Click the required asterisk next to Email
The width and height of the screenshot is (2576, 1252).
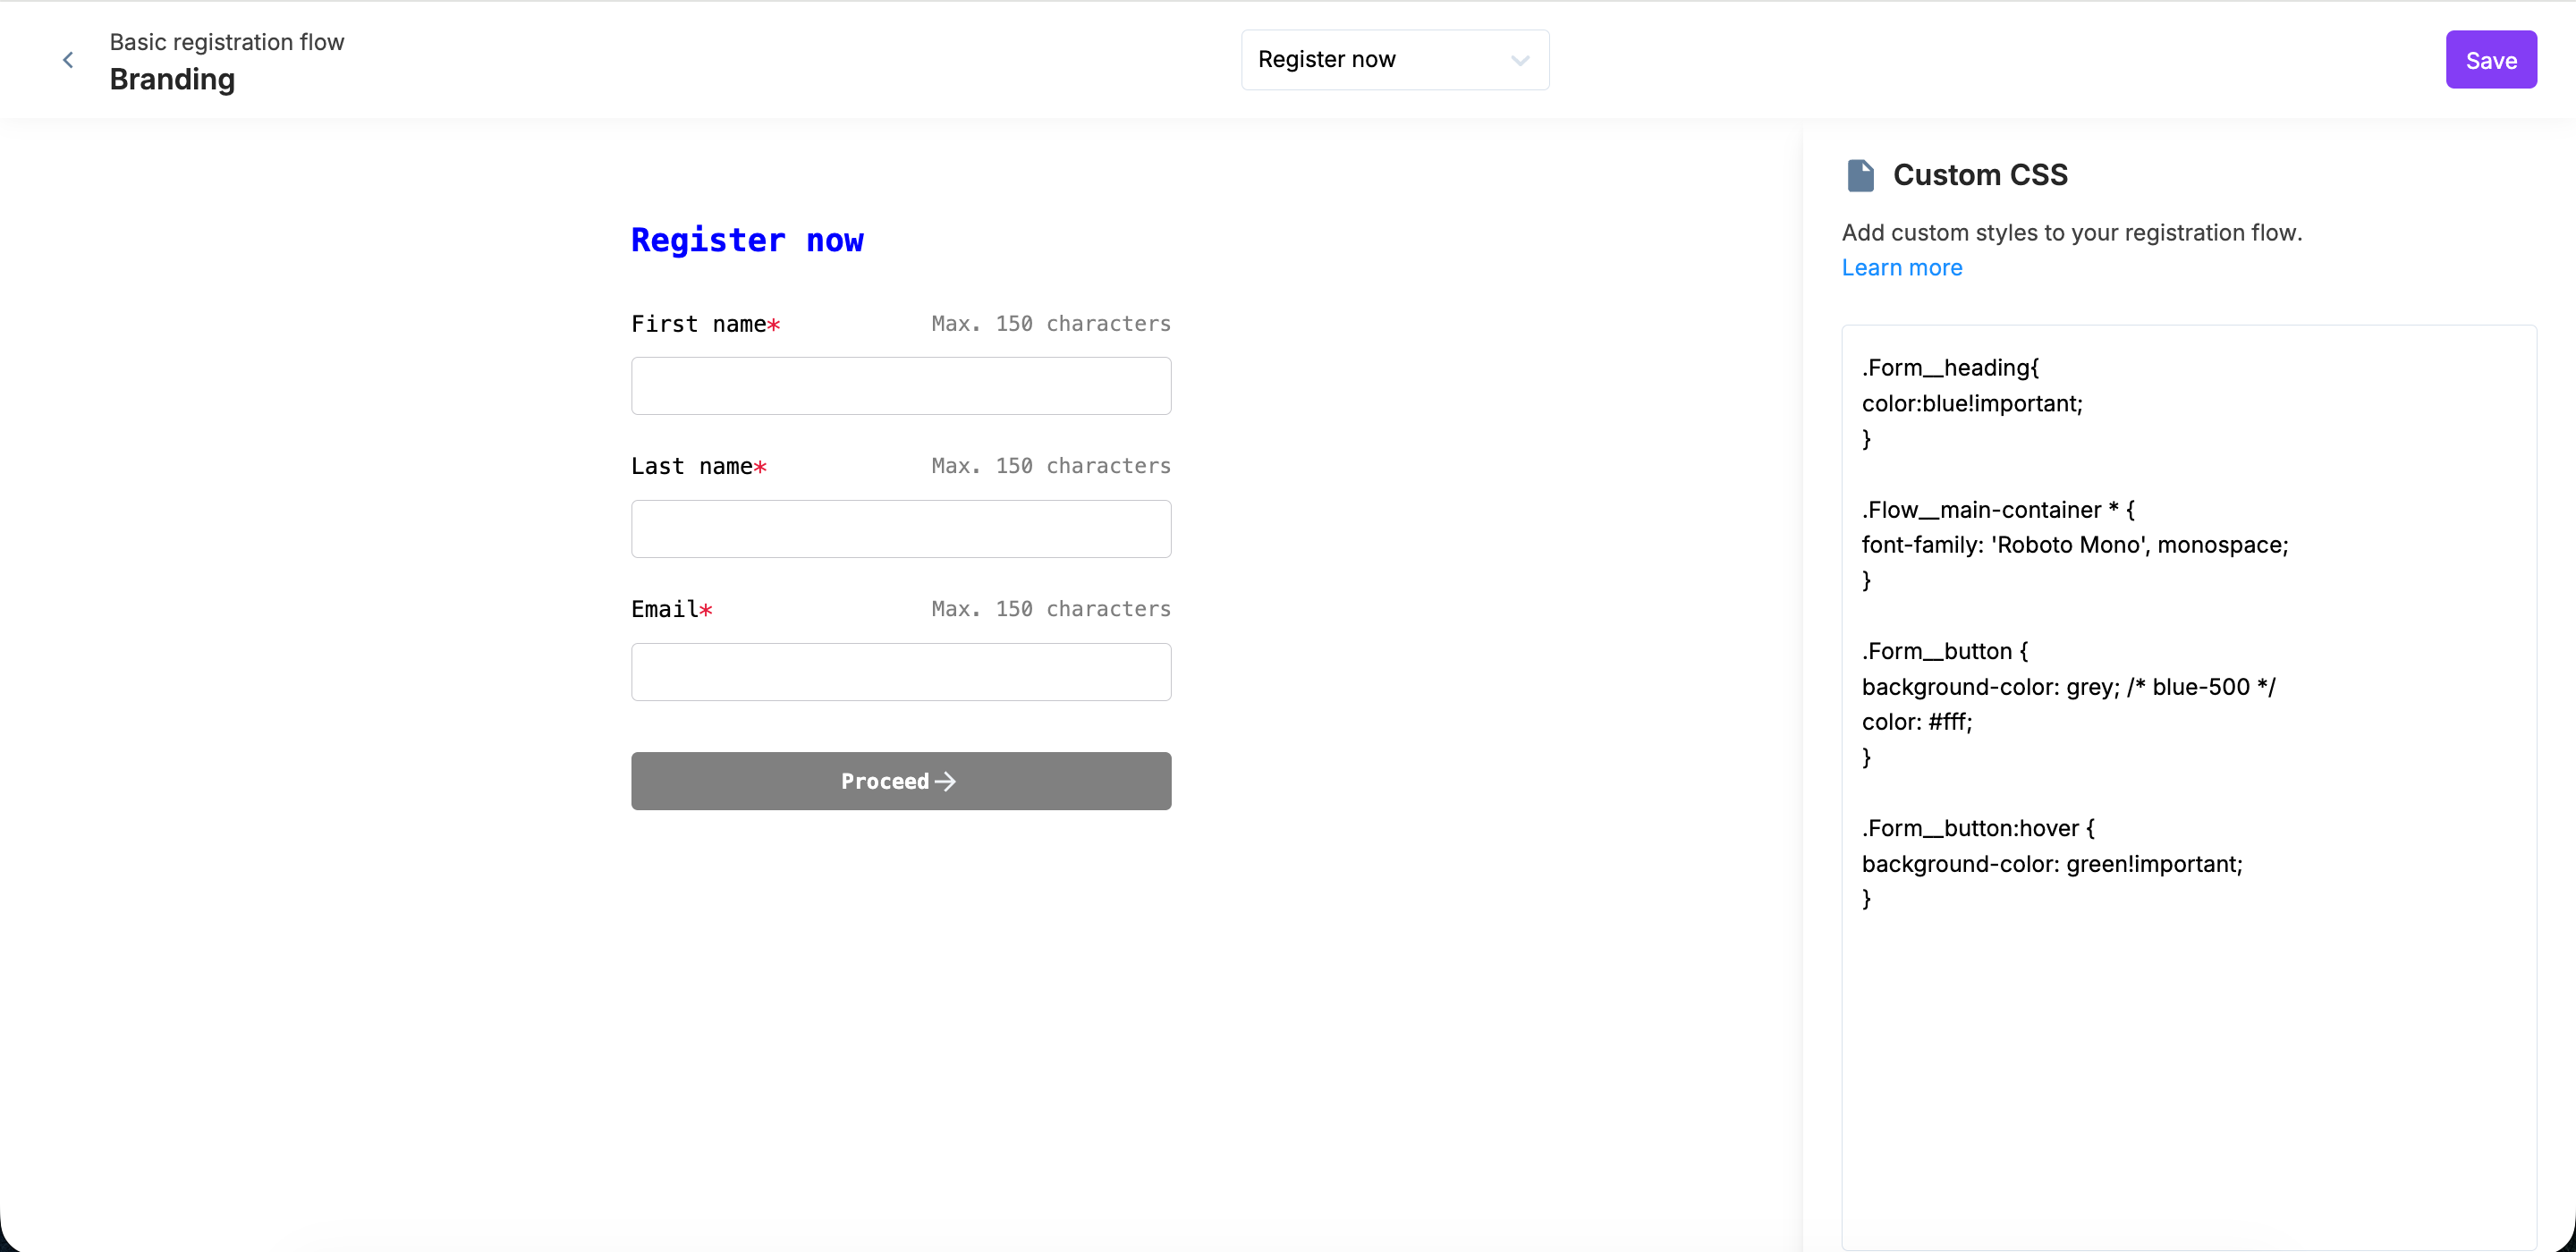point(707,609)
